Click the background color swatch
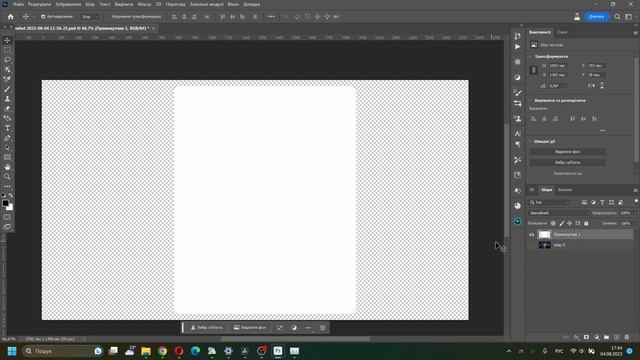Screen dimensions: 640x360 tap(10, 207)
